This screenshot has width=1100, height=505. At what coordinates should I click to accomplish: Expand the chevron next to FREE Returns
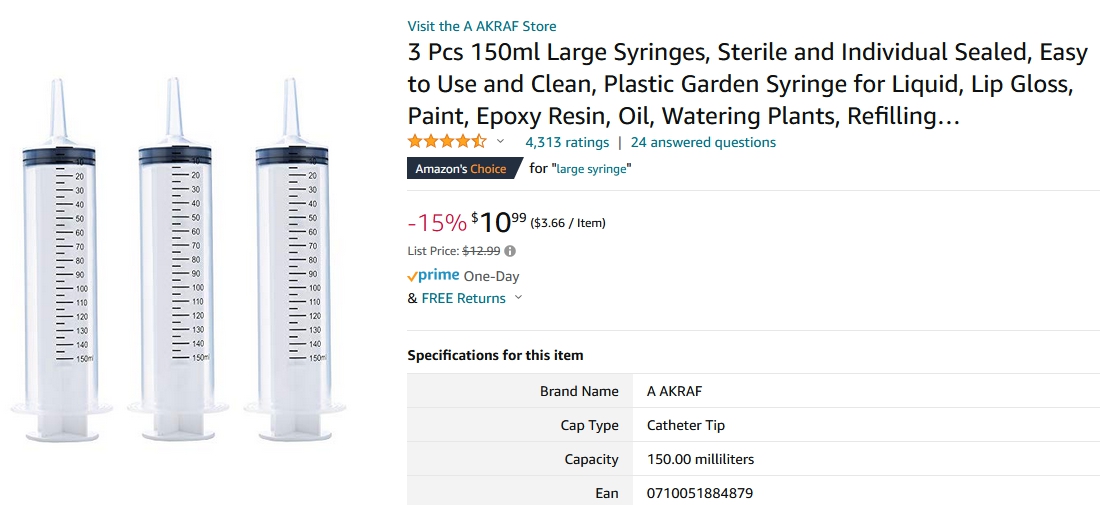click(x=518, y=298)
